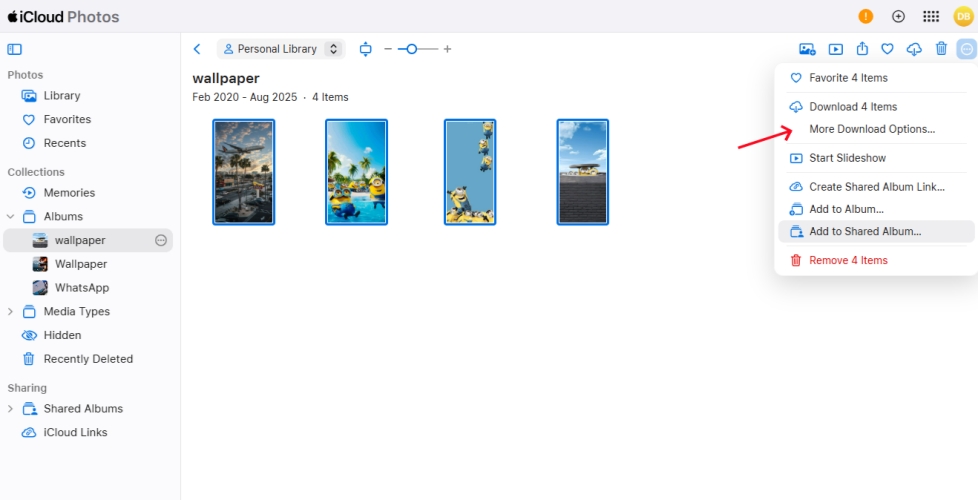Click the plus create icon in header

898,17
